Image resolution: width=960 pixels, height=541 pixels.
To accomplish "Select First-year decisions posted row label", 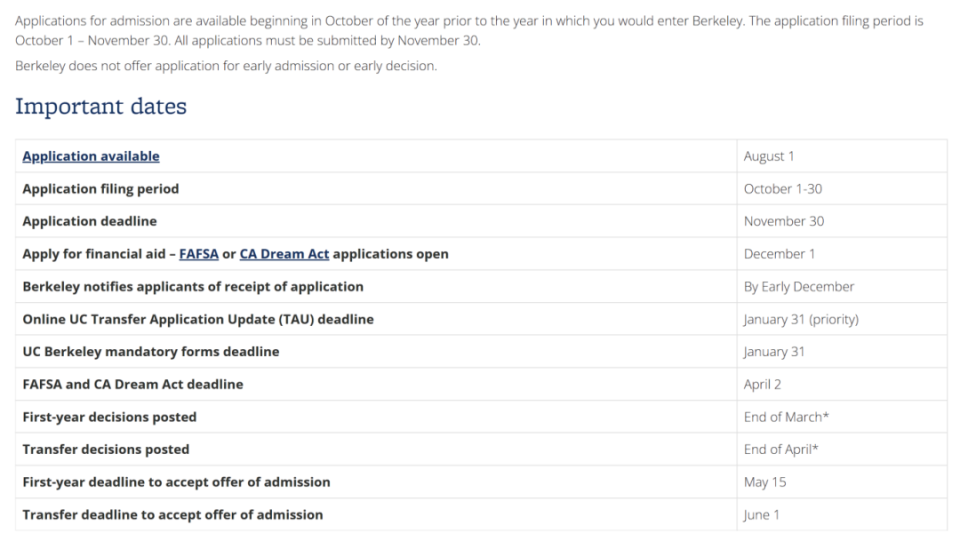I will (110, 417).
